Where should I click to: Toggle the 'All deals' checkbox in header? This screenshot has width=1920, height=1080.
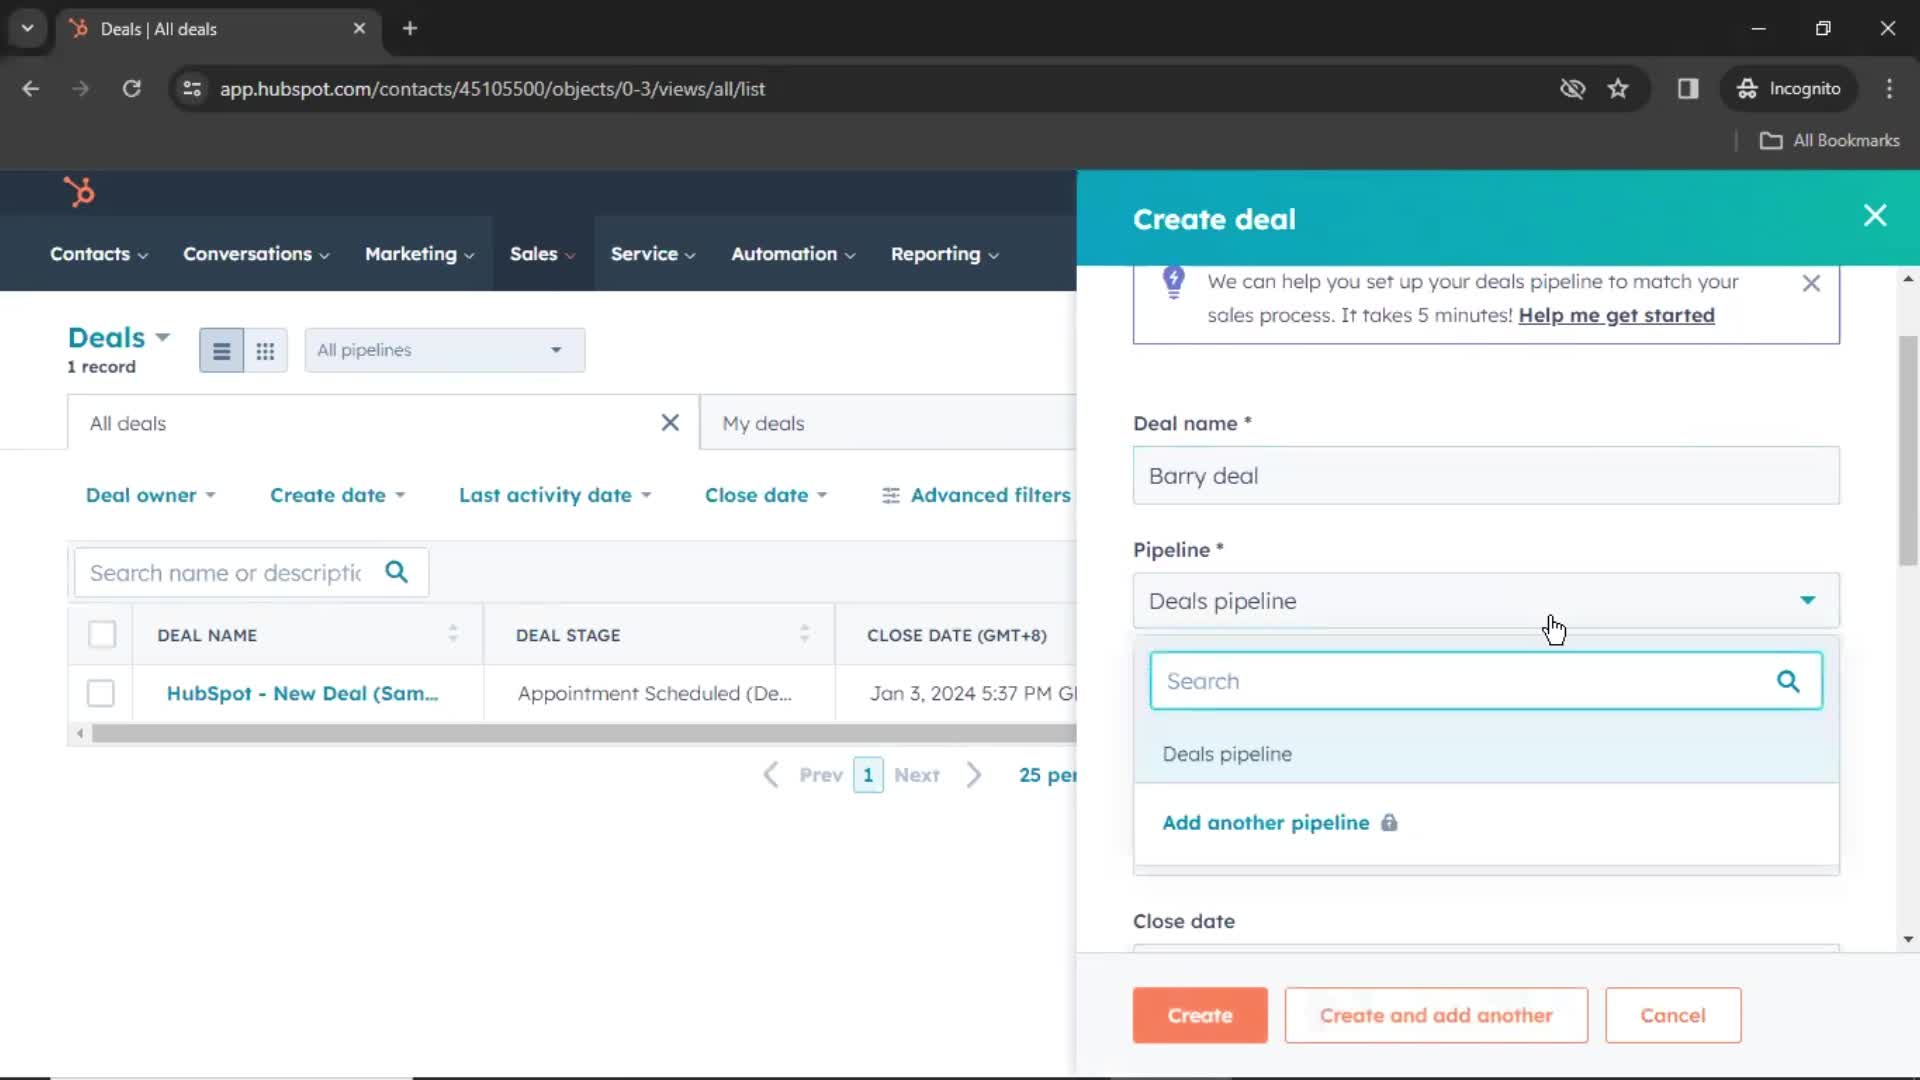[102, 634]
